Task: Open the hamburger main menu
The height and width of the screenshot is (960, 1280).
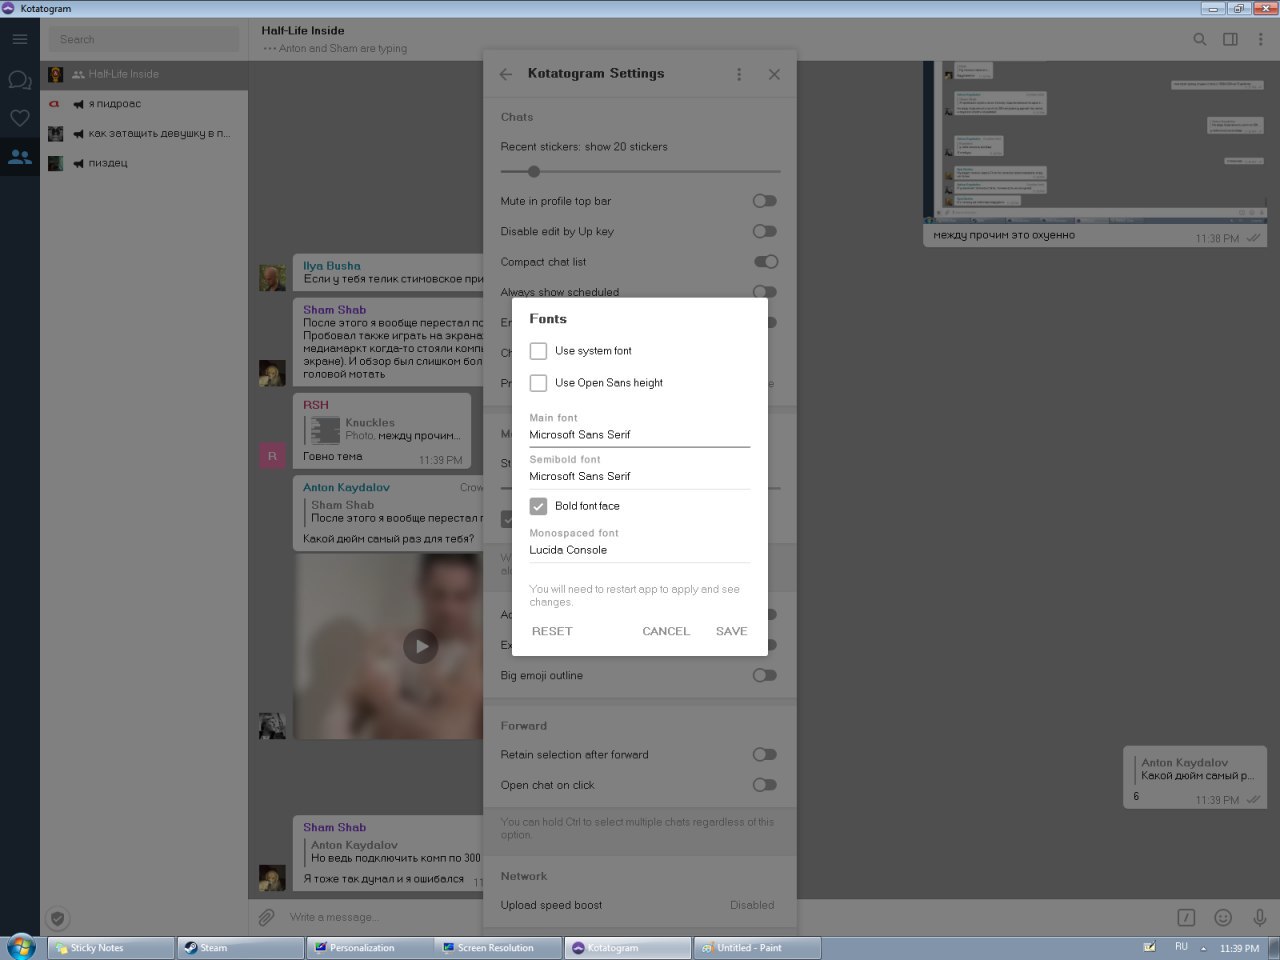Action: click(20, 39)
